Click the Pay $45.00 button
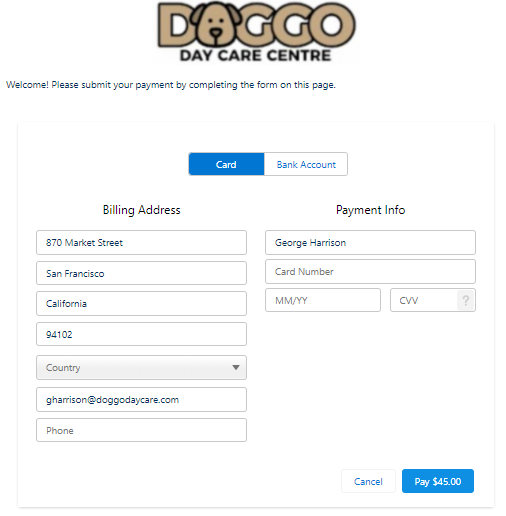506x516 pixels. coord(437,481)
